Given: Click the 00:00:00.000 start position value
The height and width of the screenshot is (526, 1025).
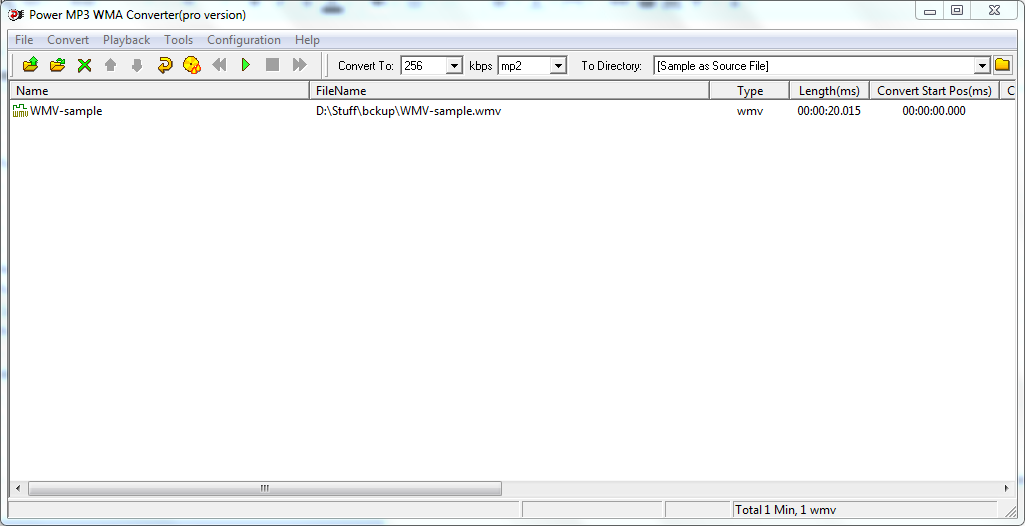Looking at the screenshot, I should 933,111.
